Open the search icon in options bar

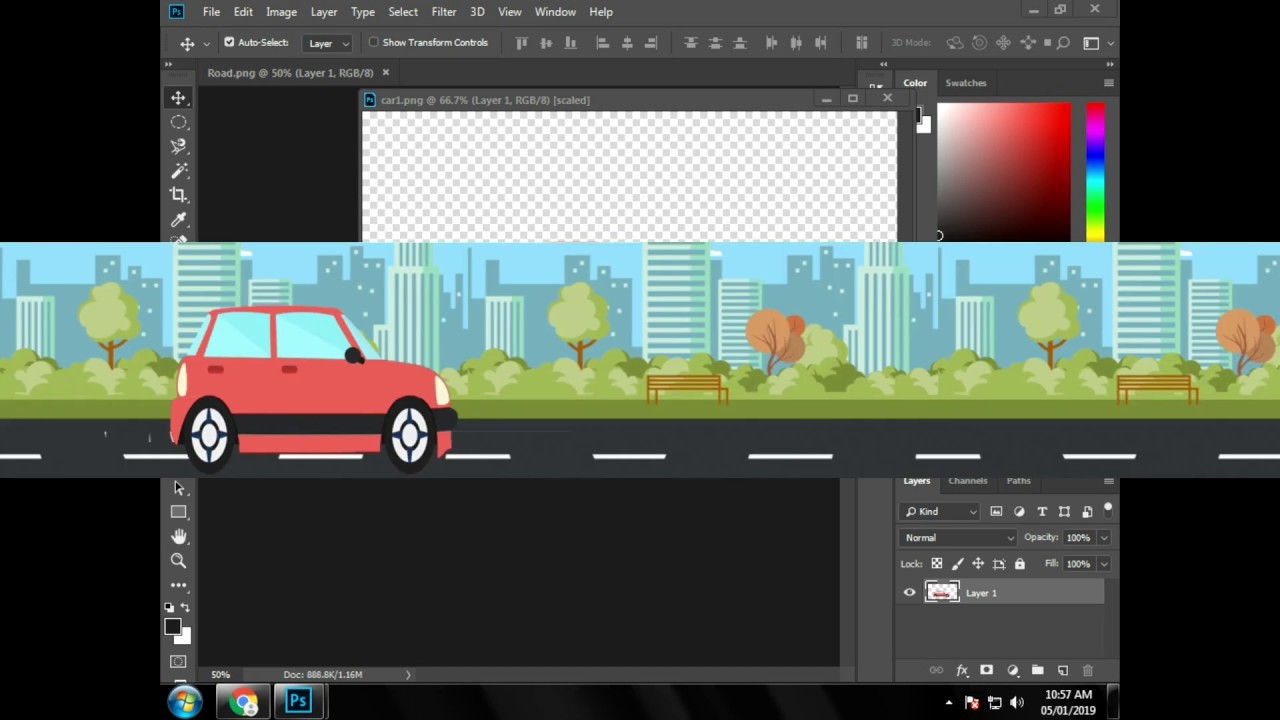(x=1063, y=43)
